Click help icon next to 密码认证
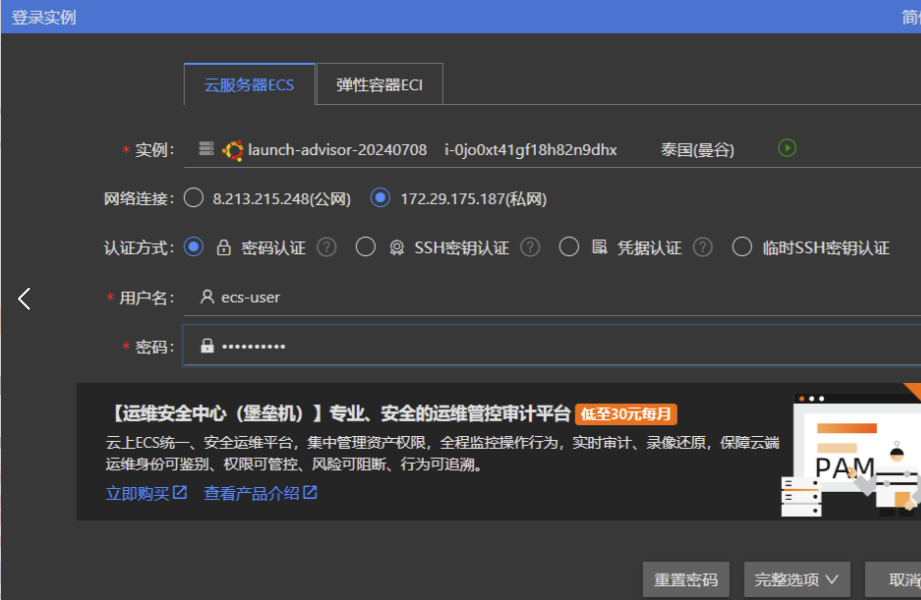 326,247
